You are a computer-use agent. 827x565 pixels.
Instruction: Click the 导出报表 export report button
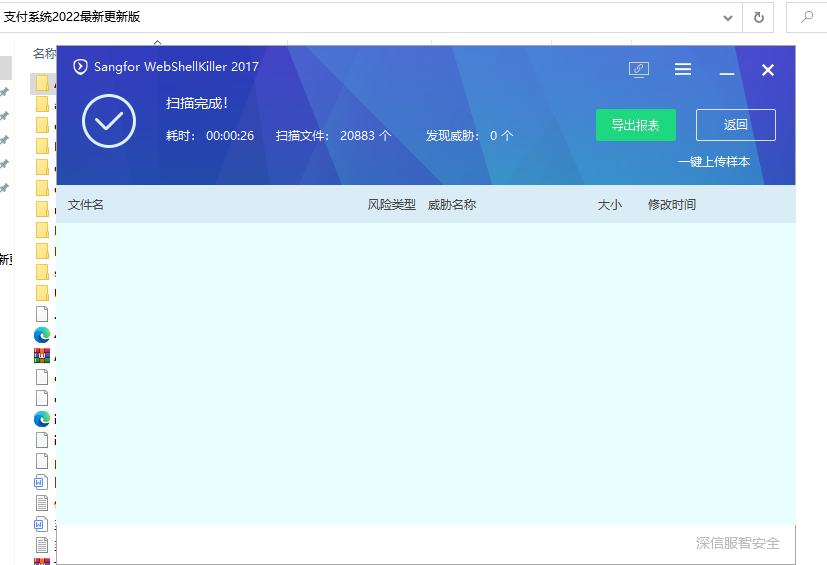click(635, 125)
